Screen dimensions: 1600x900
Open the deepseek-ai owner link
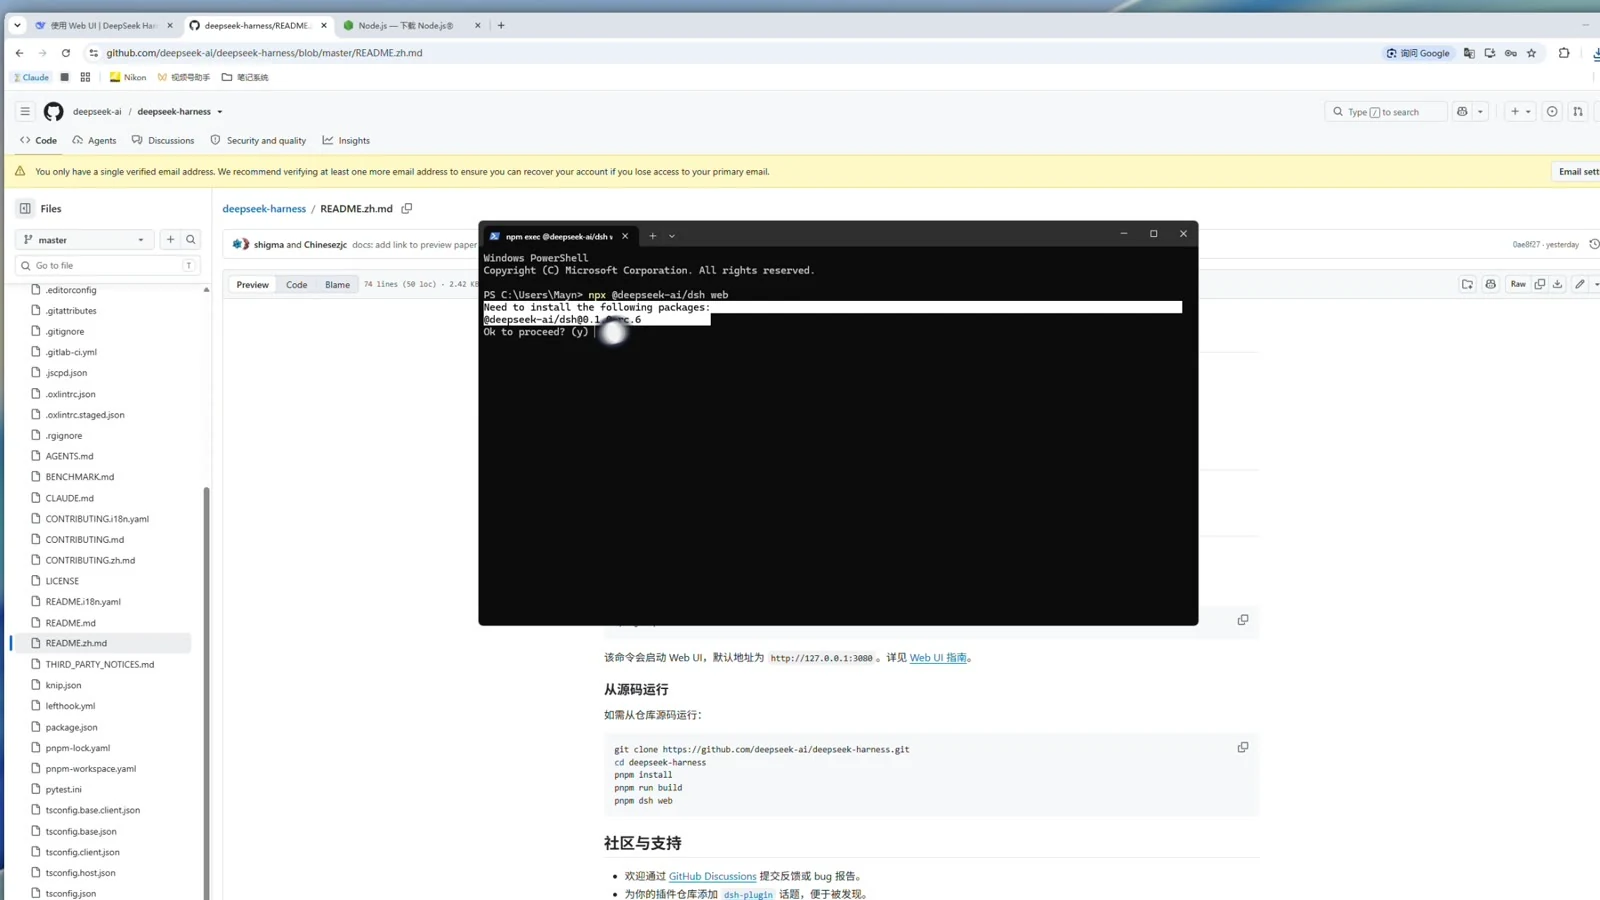(97, 111)
